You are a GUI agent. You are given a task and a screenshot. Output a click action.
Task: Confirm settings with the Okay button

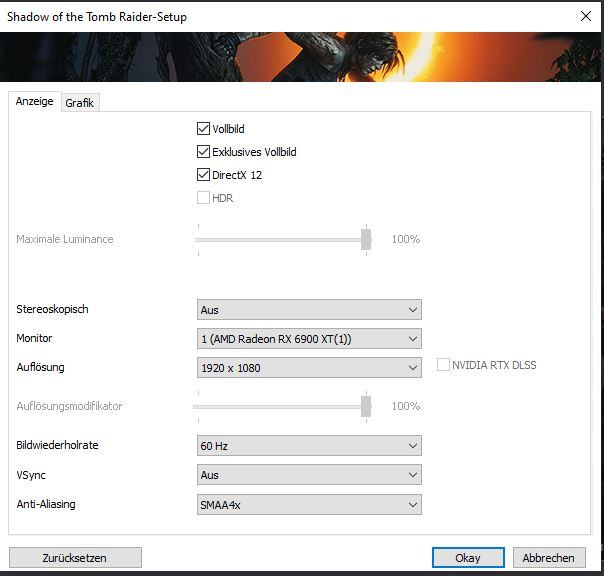pos(468,558)
